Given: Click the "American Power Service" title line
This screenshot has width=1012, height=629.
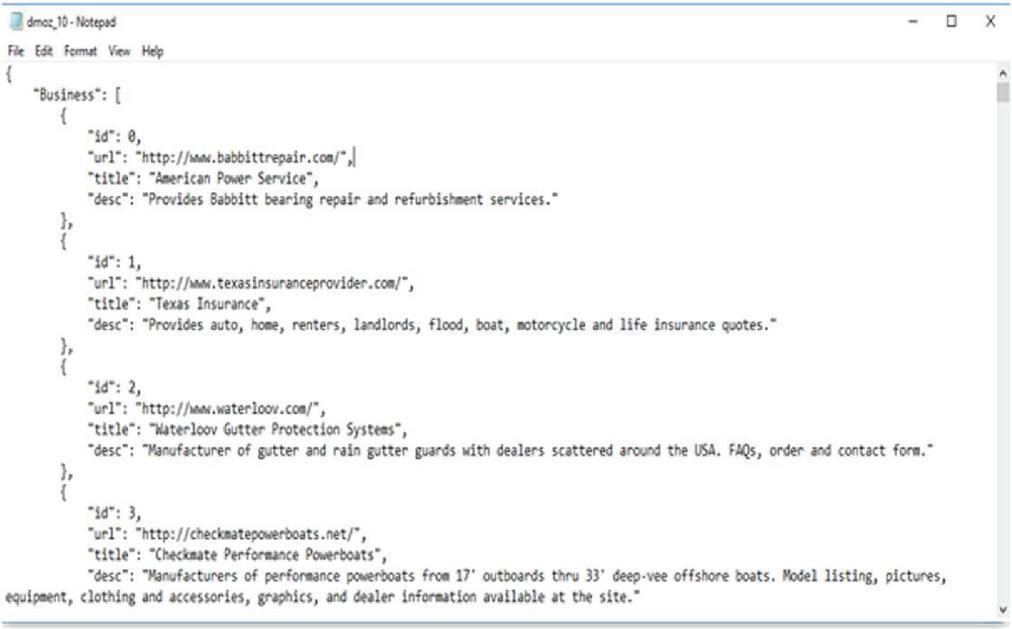Looking at the screenshot, I should 203,179.
